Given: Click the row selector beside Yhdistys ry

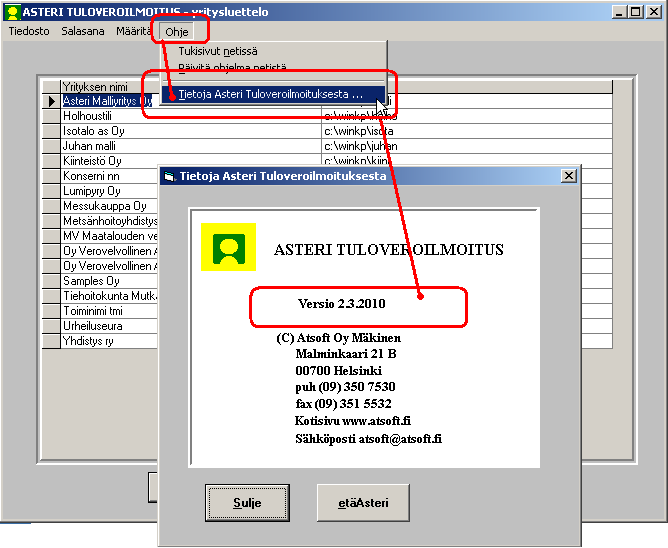Looking at the screenshot, I should coord(51,341).
